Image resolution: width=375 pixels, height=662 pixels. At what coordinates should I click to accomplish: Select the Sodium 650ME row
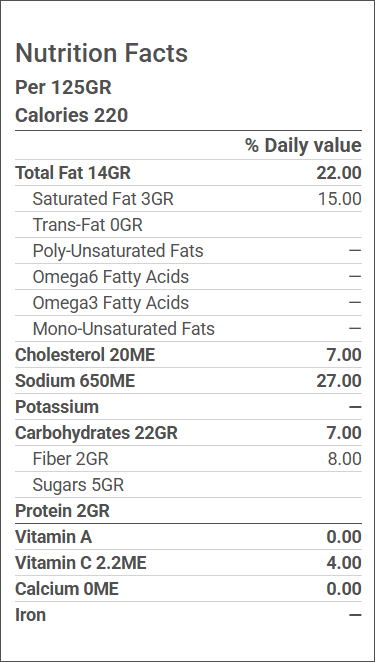click(x=188, y=381)
